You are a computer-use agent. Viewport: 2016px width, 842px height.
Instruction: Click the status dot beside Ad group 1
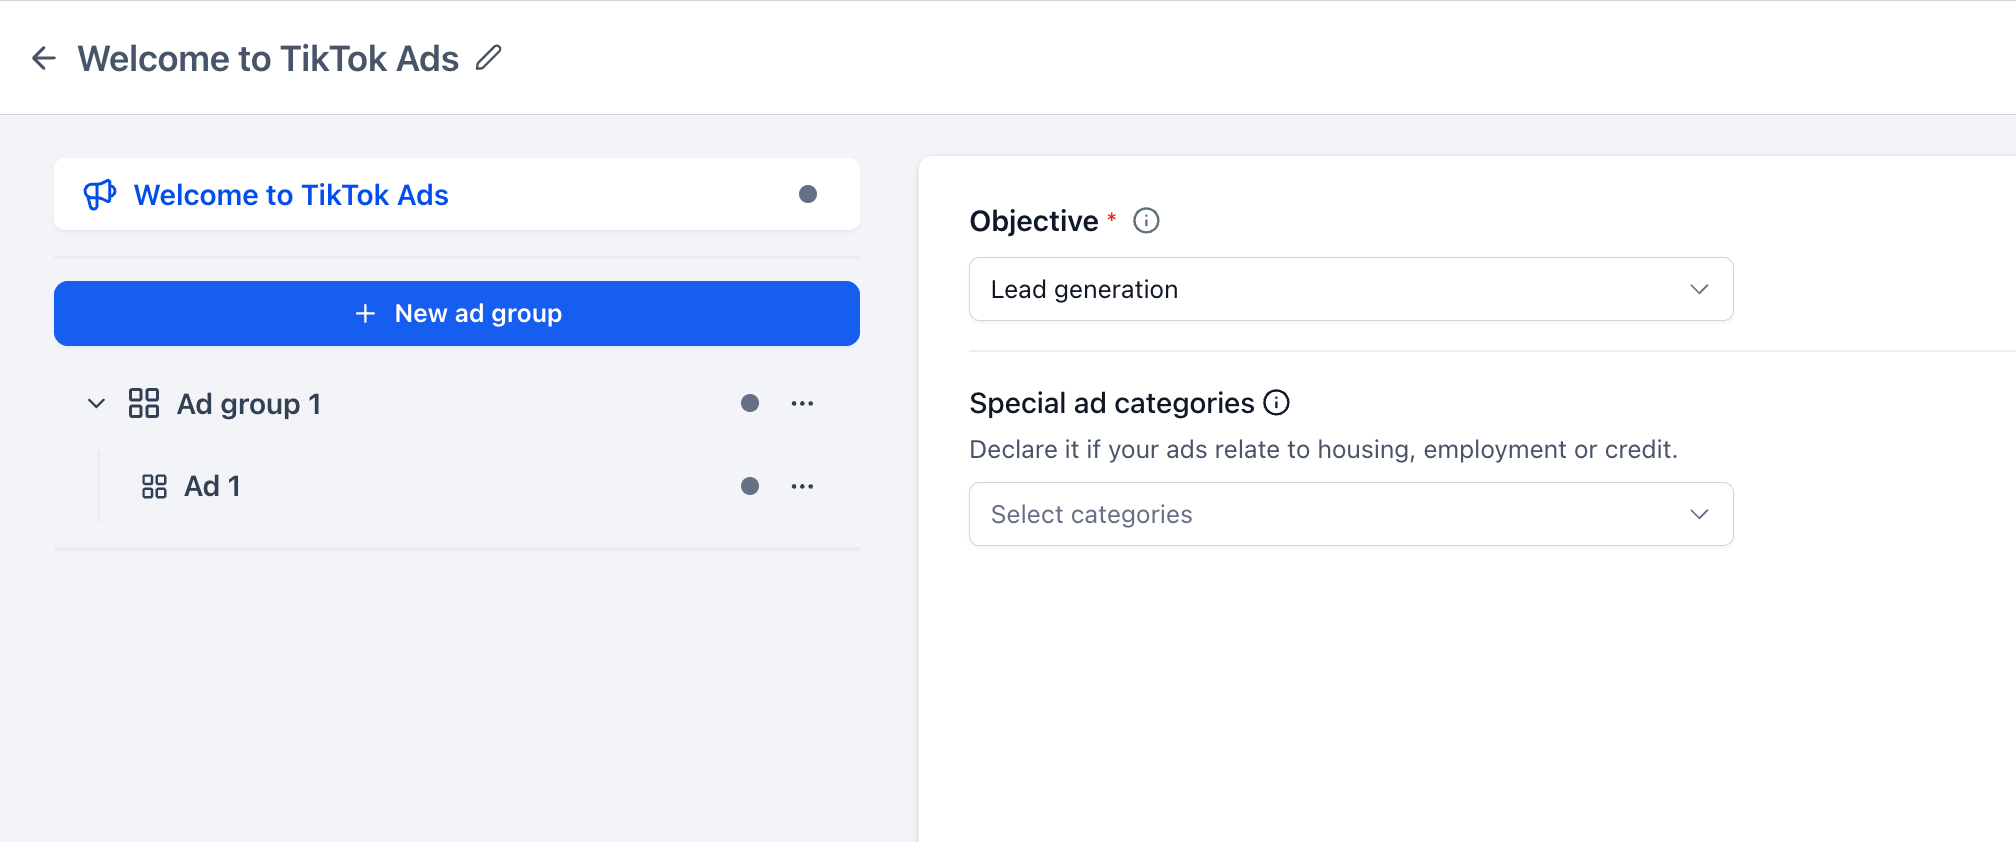pyautogui.click(x=750, y=403)
